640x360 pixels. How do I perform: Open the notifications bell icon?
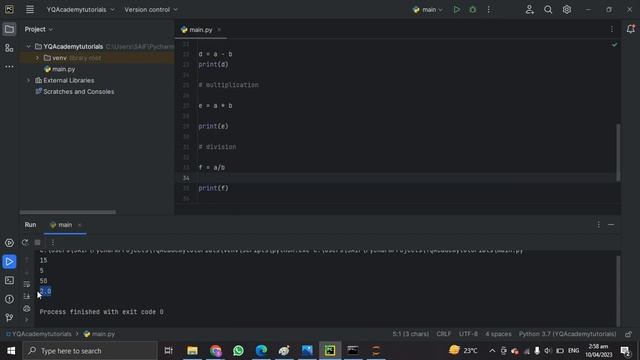[630, 29]
